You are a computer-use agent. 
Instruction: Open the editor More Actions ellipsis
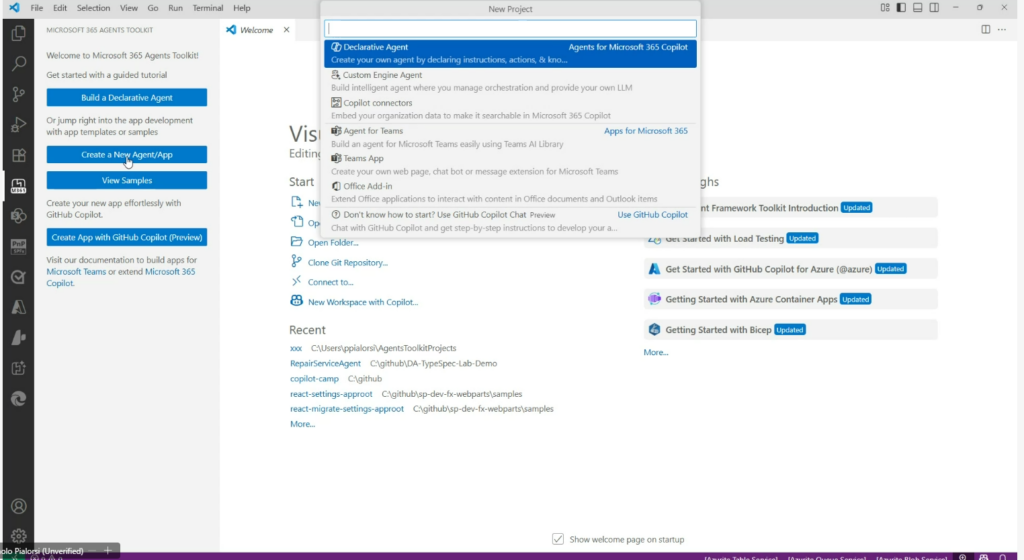pyautogui.click(x=1002, y=29)
